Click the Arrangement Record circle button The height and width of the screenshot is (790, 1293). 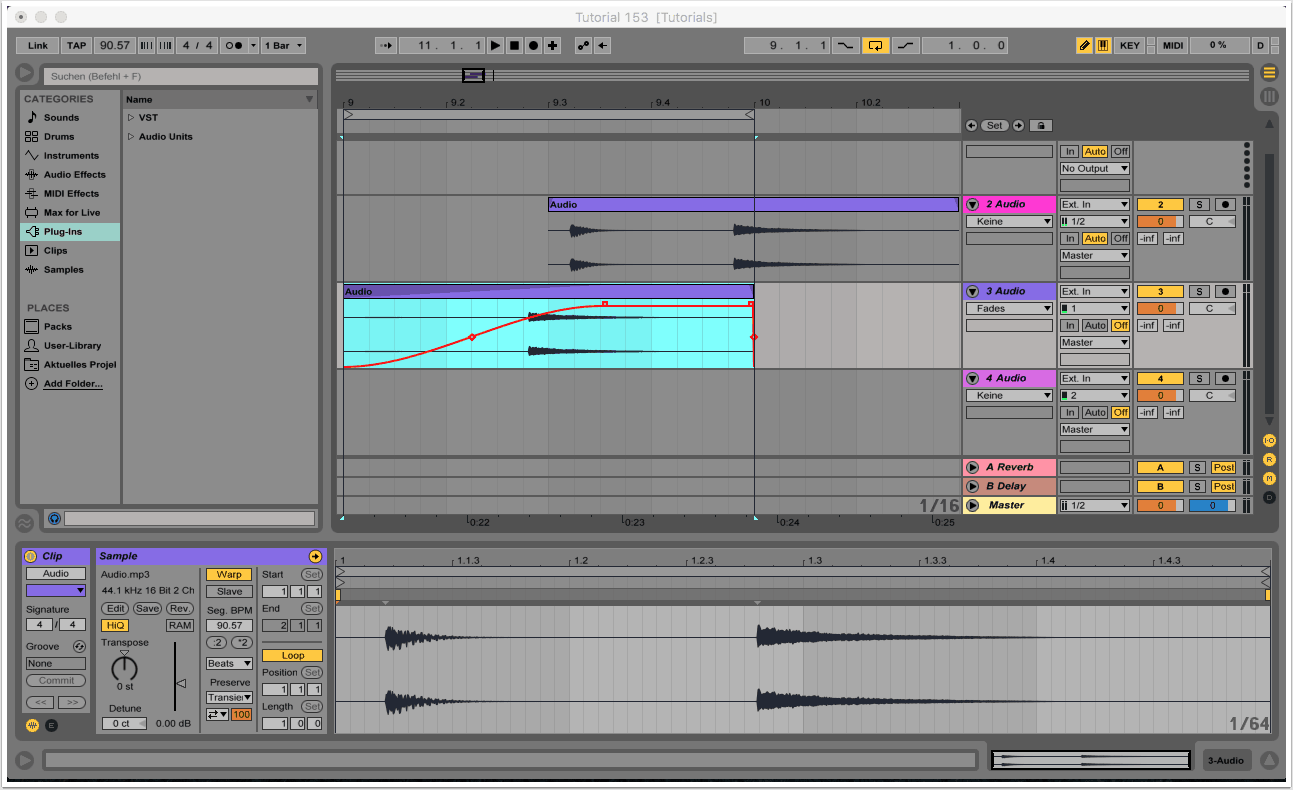click(533, 46)
